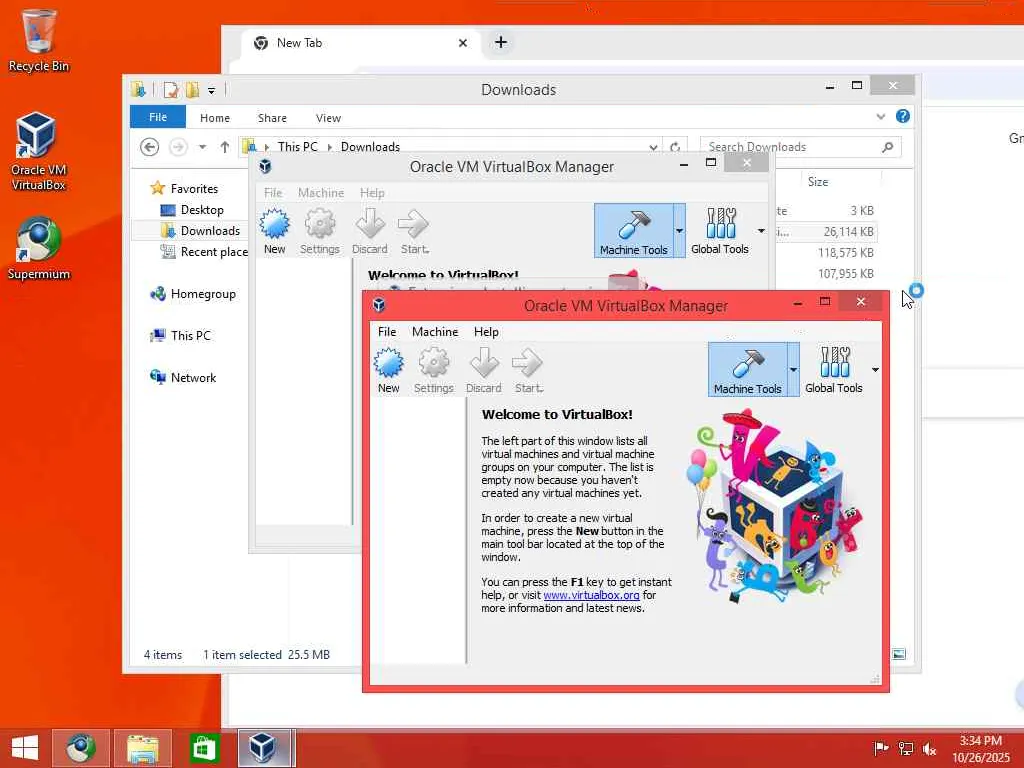Open File menu in background VirtualBox Manager
1024x768 pixels.
pyautogui.click(x=273, y=193)
